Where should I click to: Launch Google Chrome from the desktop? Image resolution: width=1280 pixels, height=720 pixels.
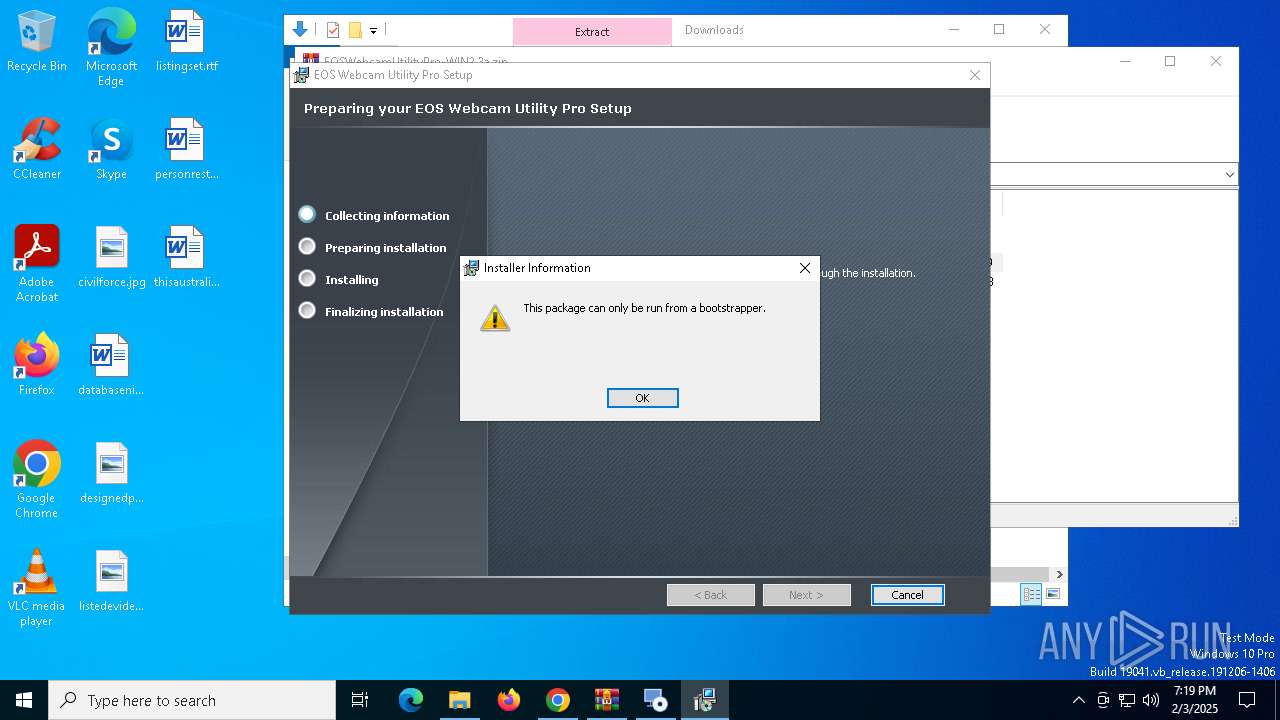[x=37, y=480]
